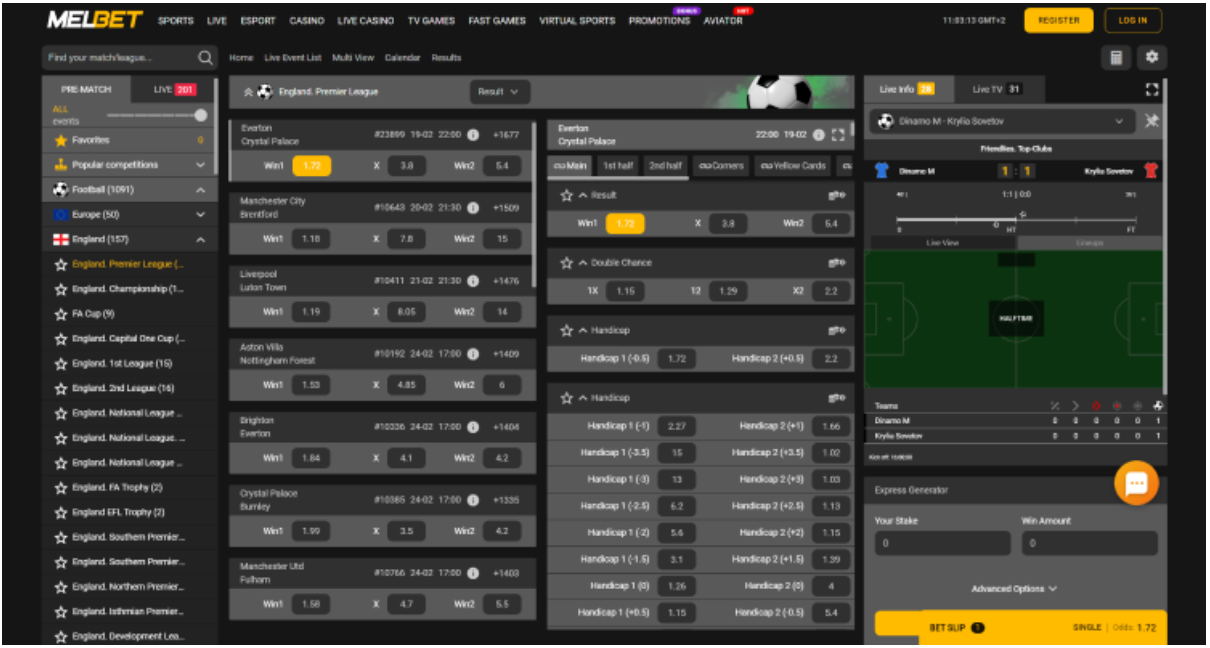Switch to the Live TV tab

click(x=996, y=90)
